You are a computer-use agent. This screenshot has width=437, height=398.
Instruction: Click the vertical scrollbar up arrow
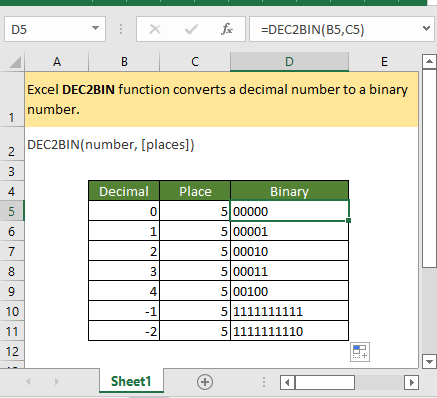tap(429, 61)
